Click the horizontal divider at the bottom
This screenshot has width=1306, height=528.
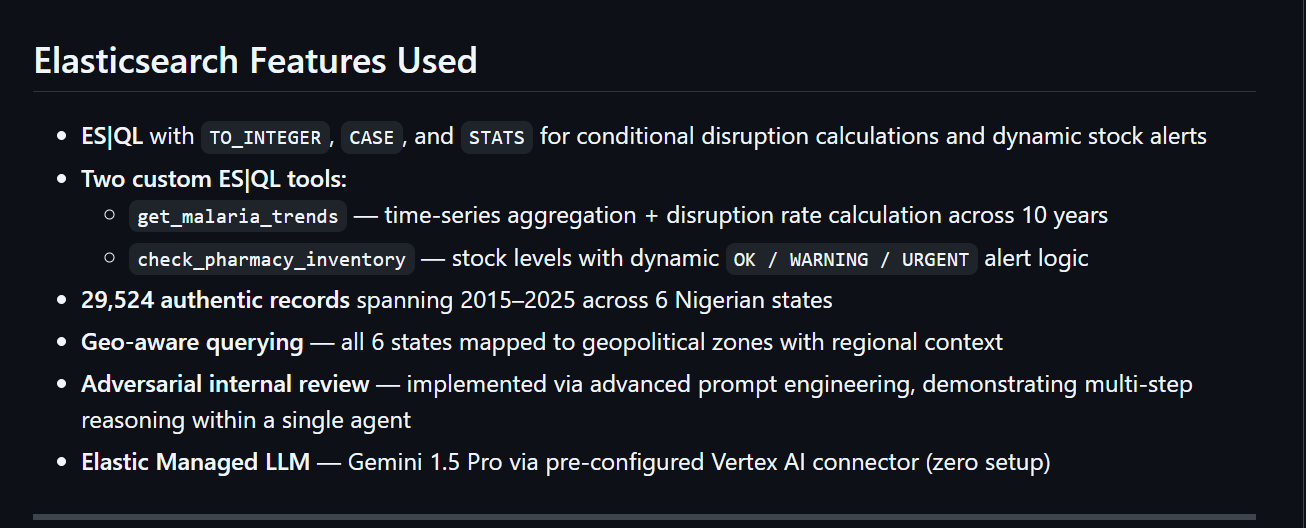[644, 517]
